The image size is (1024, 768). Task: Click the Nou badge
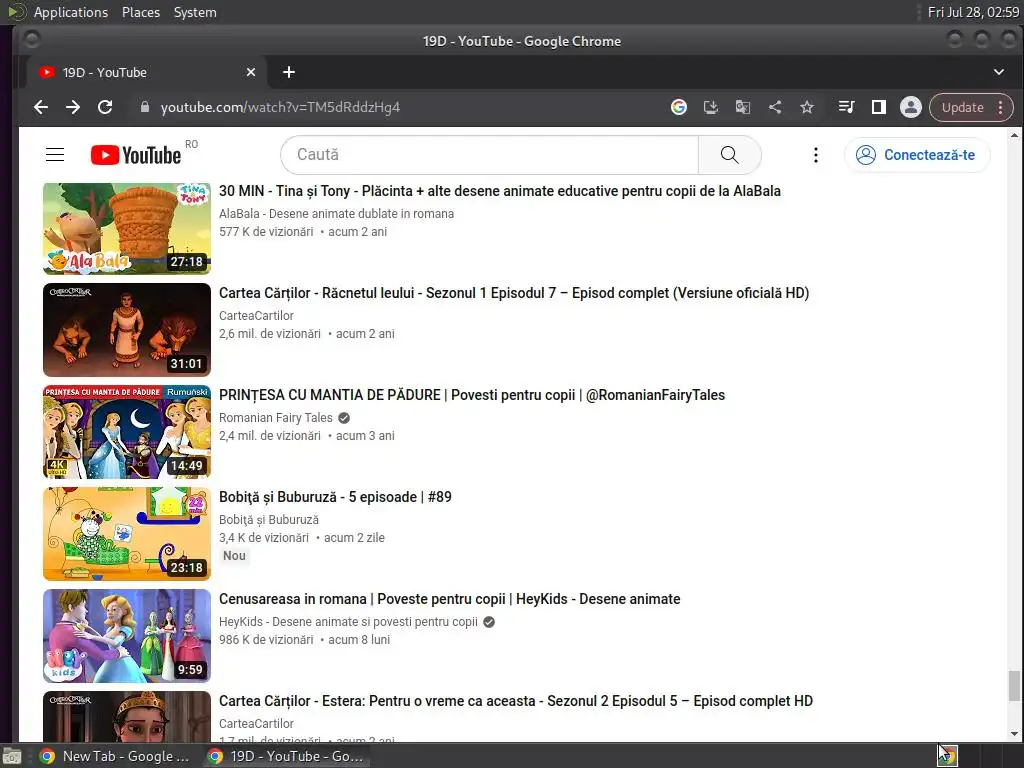click(x=234, y=556)
